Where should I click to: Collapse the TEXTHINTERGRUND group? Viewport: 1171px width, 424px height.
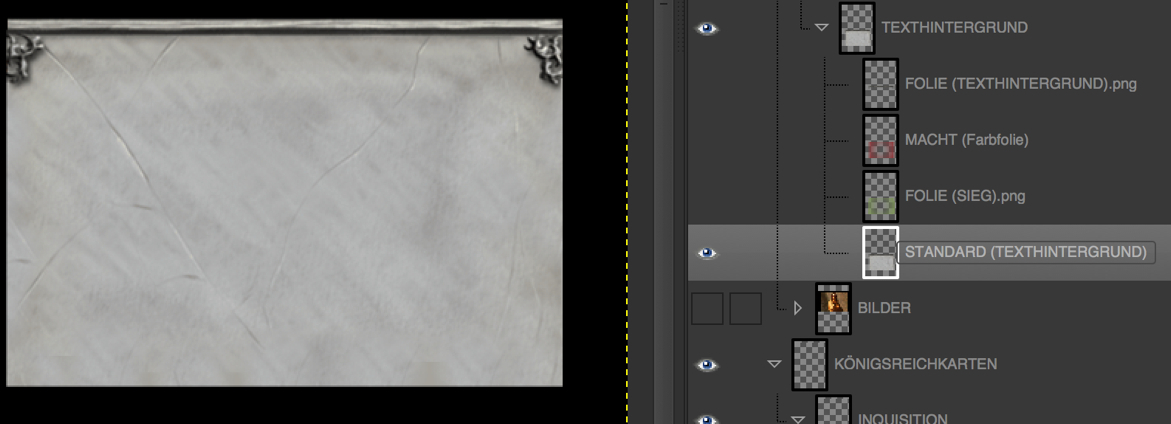(821, 28)
